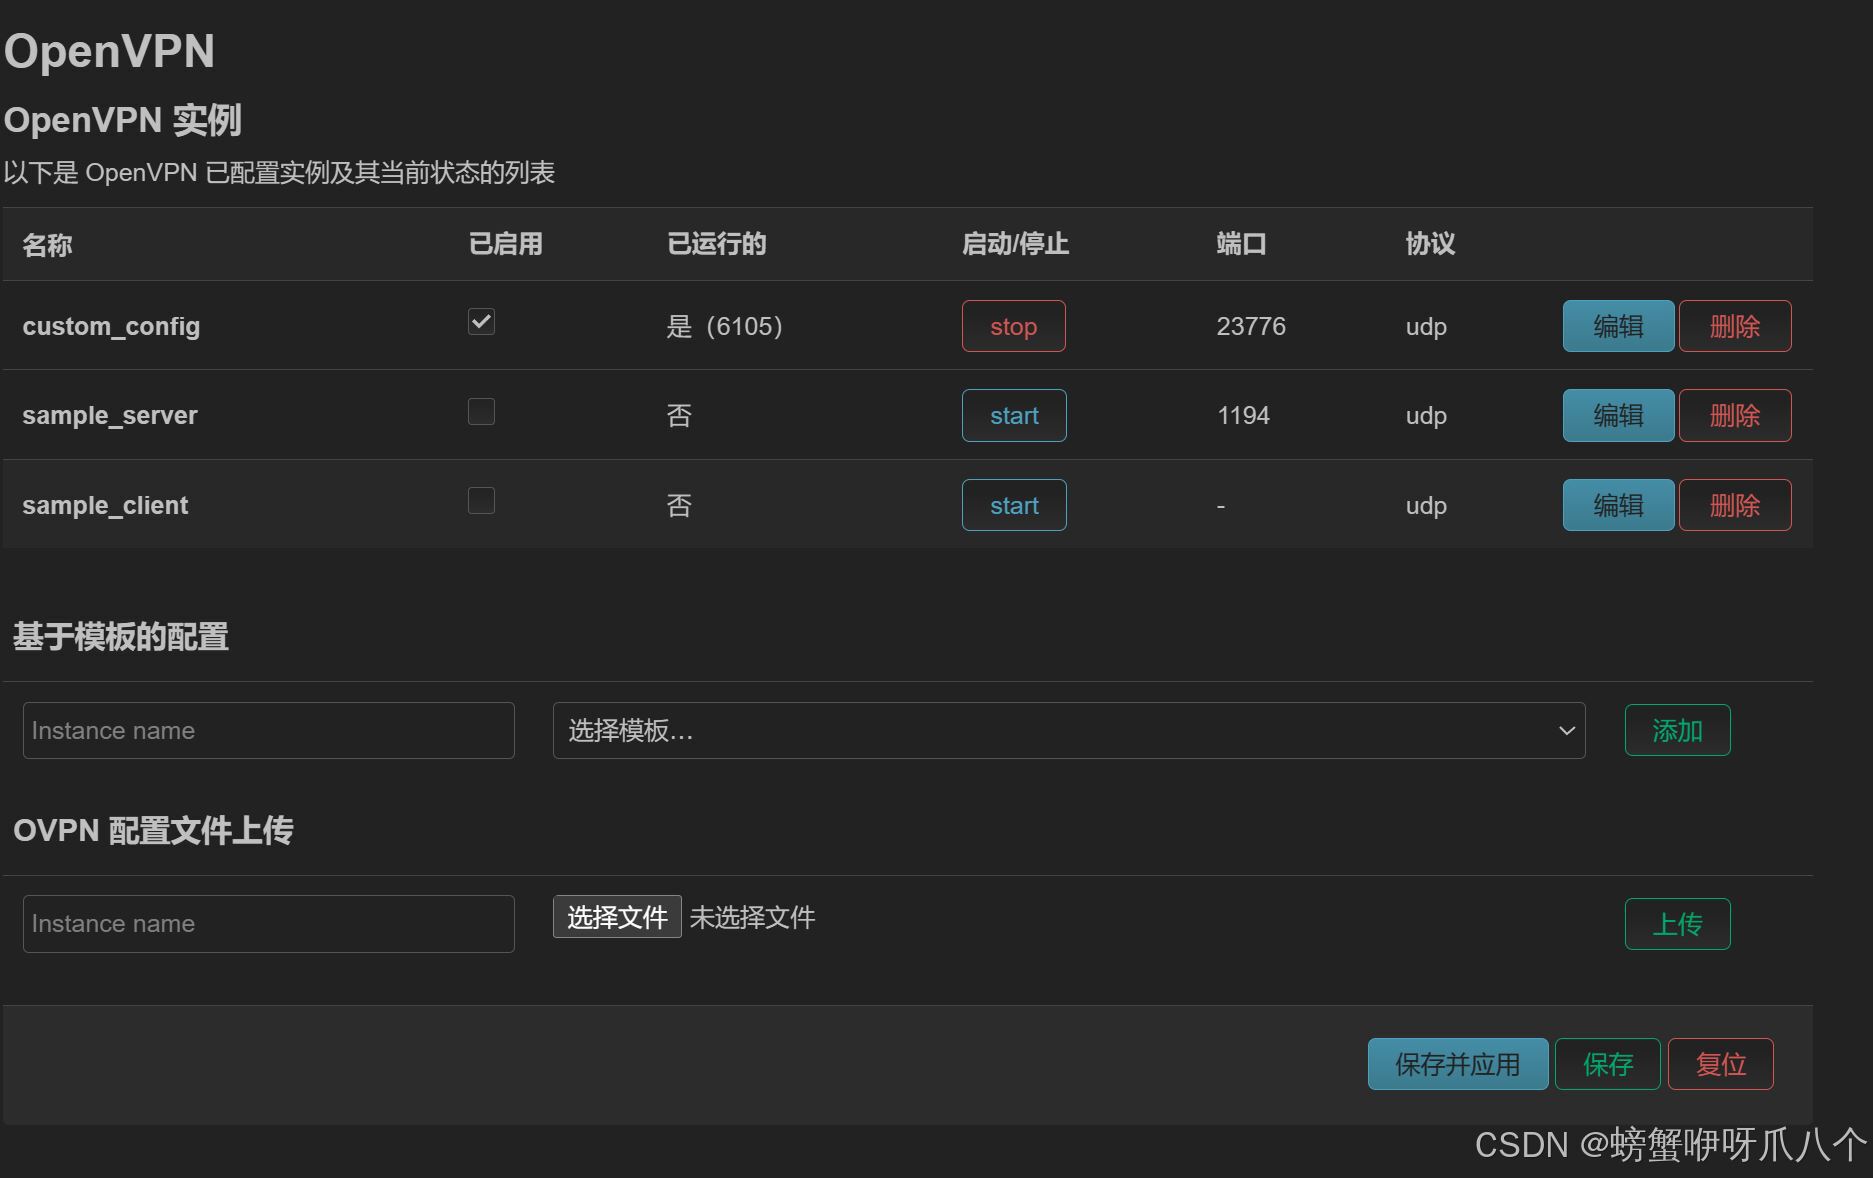The width and height of the screenshot is (1873, 1178).
Task: Click the OVPN 配置文件上传 section heading
Action: [153, 831]
